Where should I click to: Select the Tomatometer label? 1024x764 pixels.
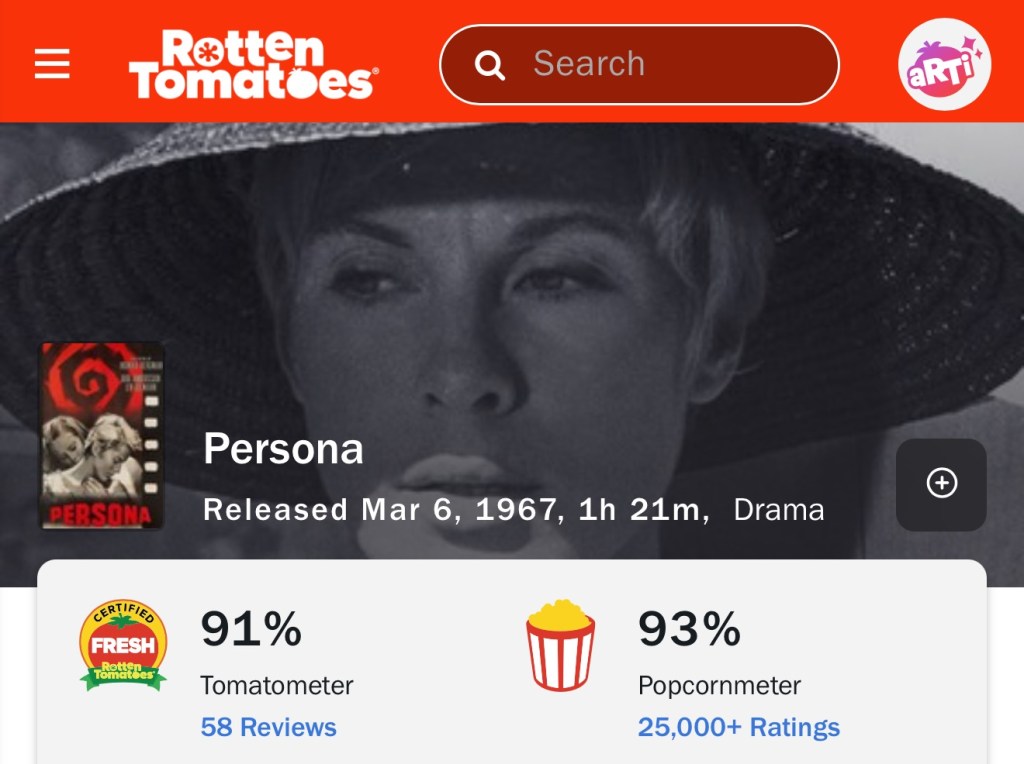(276, 686)
